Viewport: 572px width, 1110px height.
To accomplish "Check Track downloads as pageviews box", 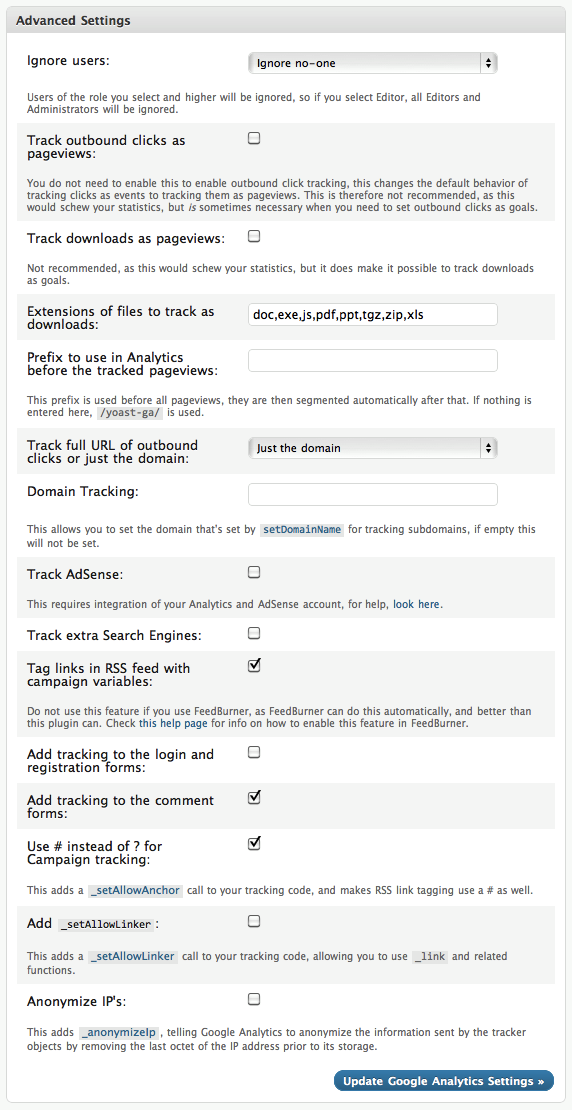I will pos(254,236).
